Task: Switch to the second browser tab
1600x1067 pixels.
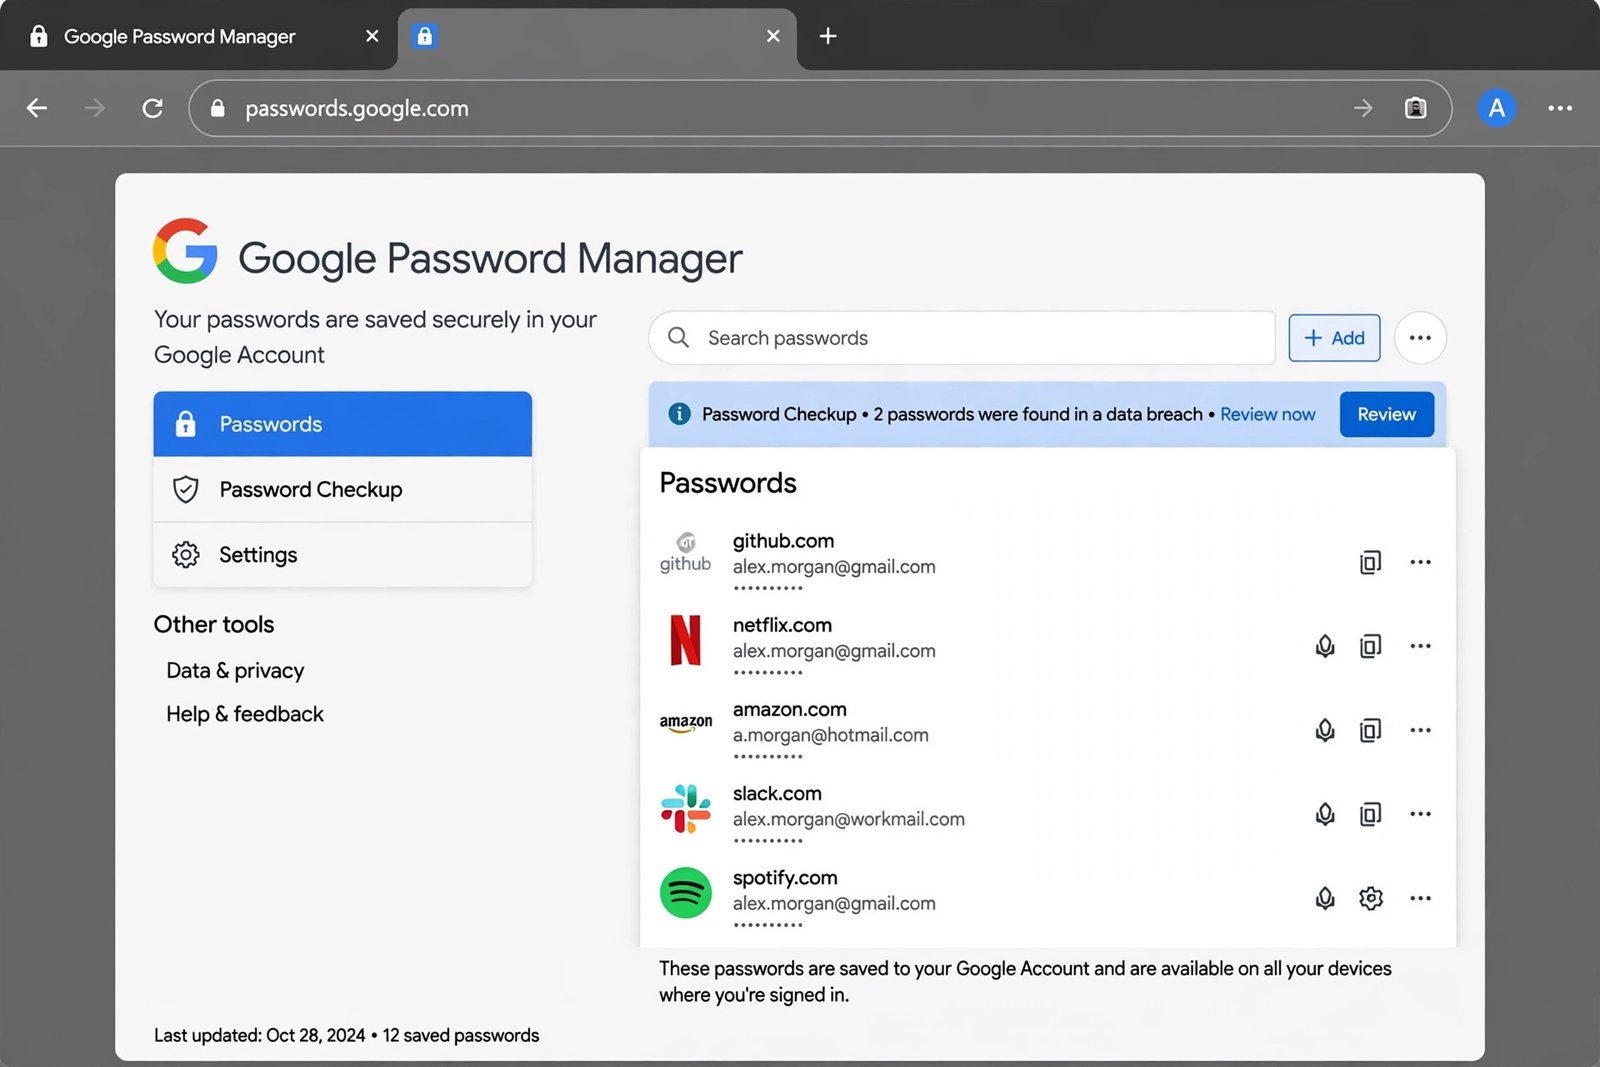Action: tap(597, 37)
